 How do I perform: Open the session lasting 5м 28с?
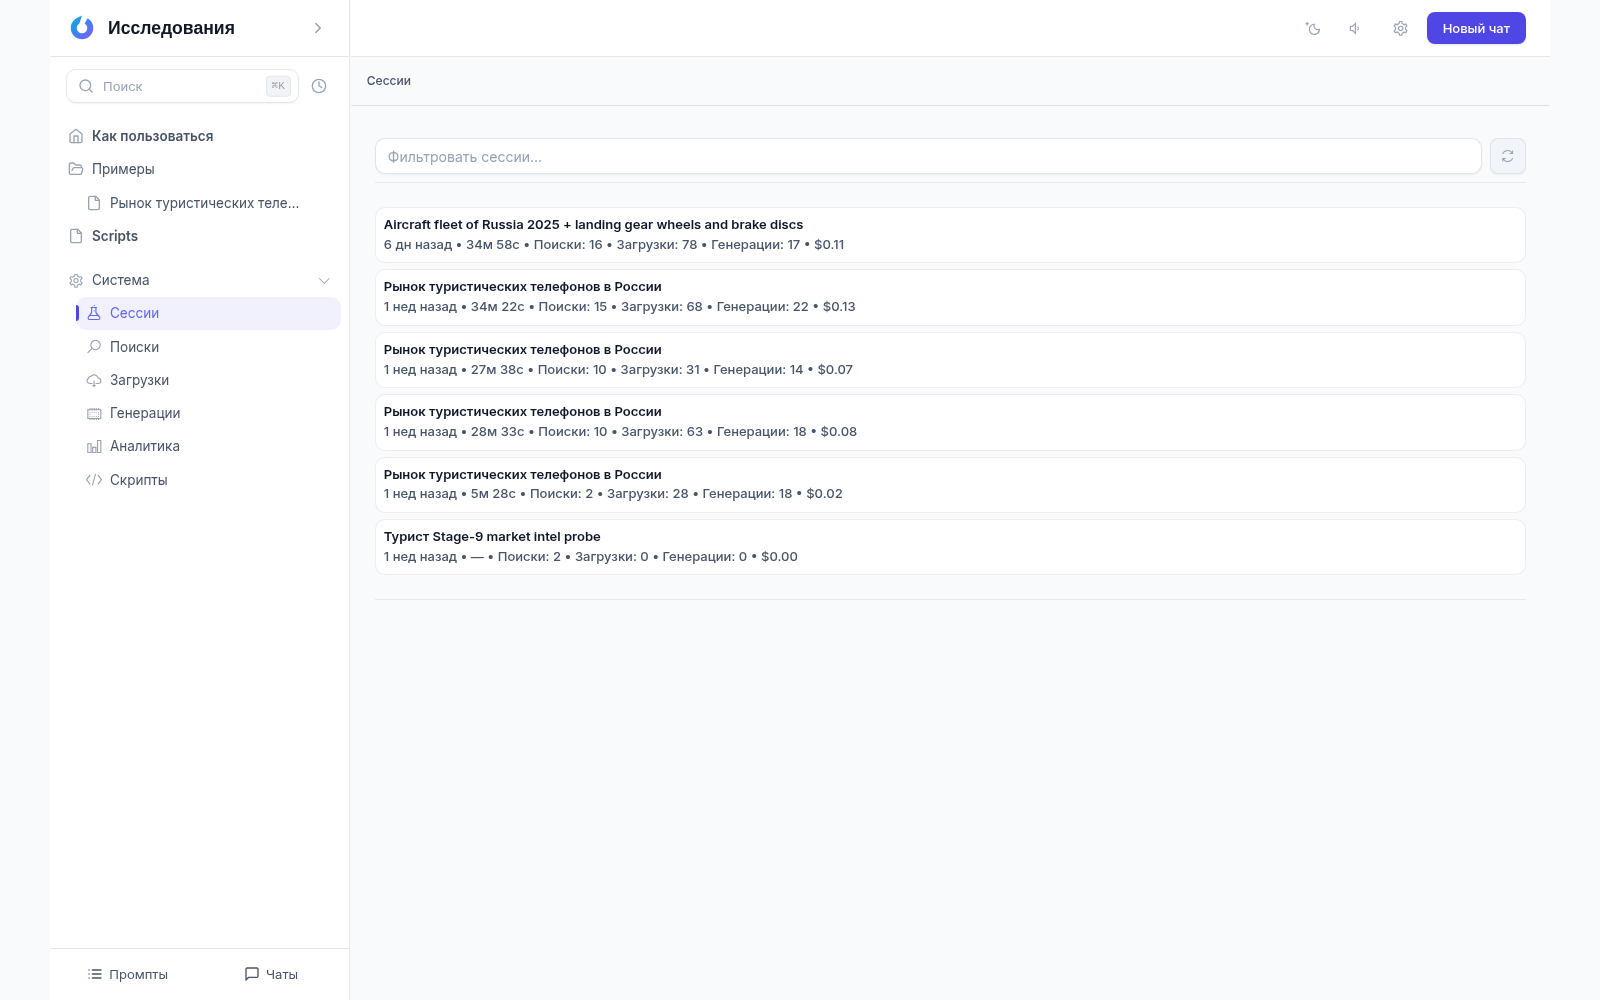pos(950,485)
